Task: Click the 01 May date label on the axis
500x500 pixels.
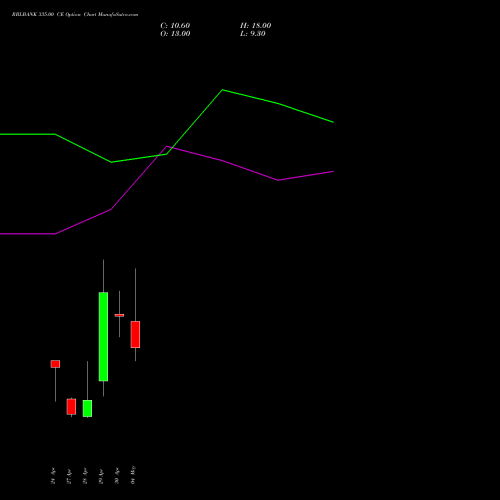Action: (x=133, y=475)
